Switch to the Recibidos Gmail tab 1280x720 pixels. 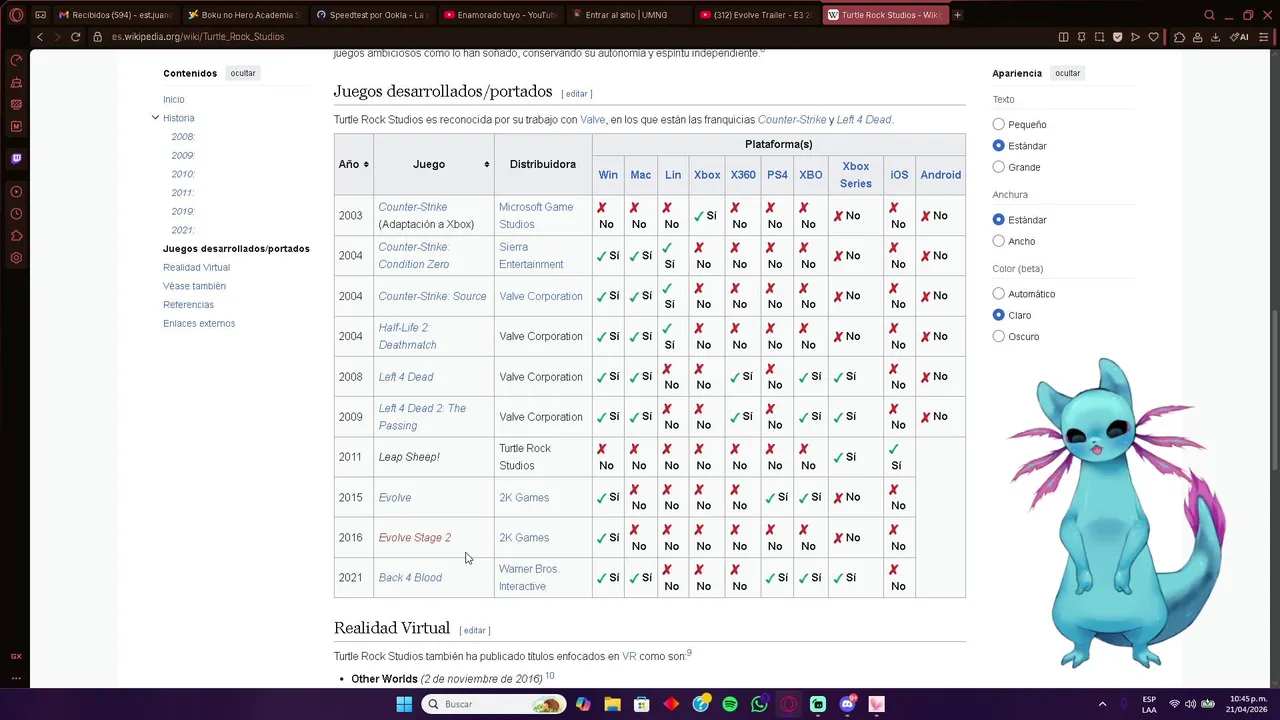pos(115,15)
